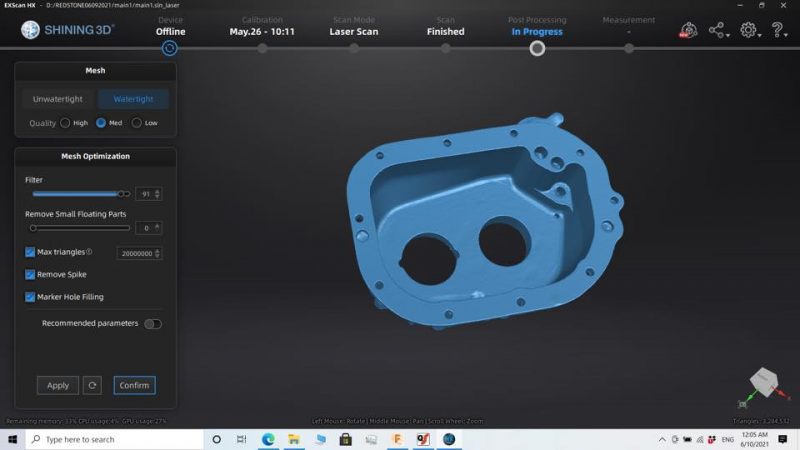Open Microsoft Edge from the taskbar
Viewport: 800px width, 450px height.
point(268,439)
